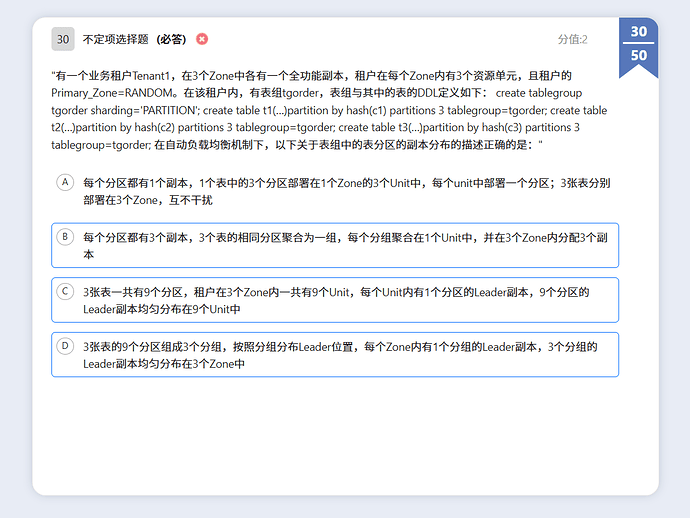
Task: Click the 不定项选择题 question type label
Action: (115, 39)
